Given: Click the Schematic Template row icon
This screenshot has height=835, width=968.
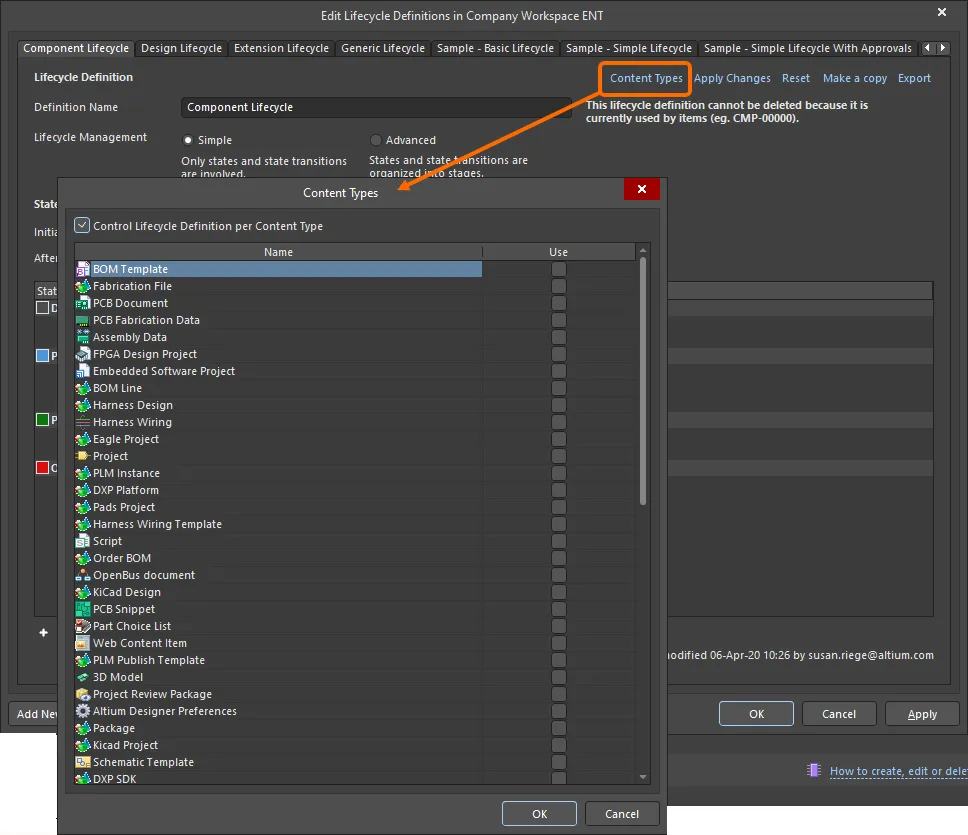Looking at the screenshot, I should coord(83,762).
